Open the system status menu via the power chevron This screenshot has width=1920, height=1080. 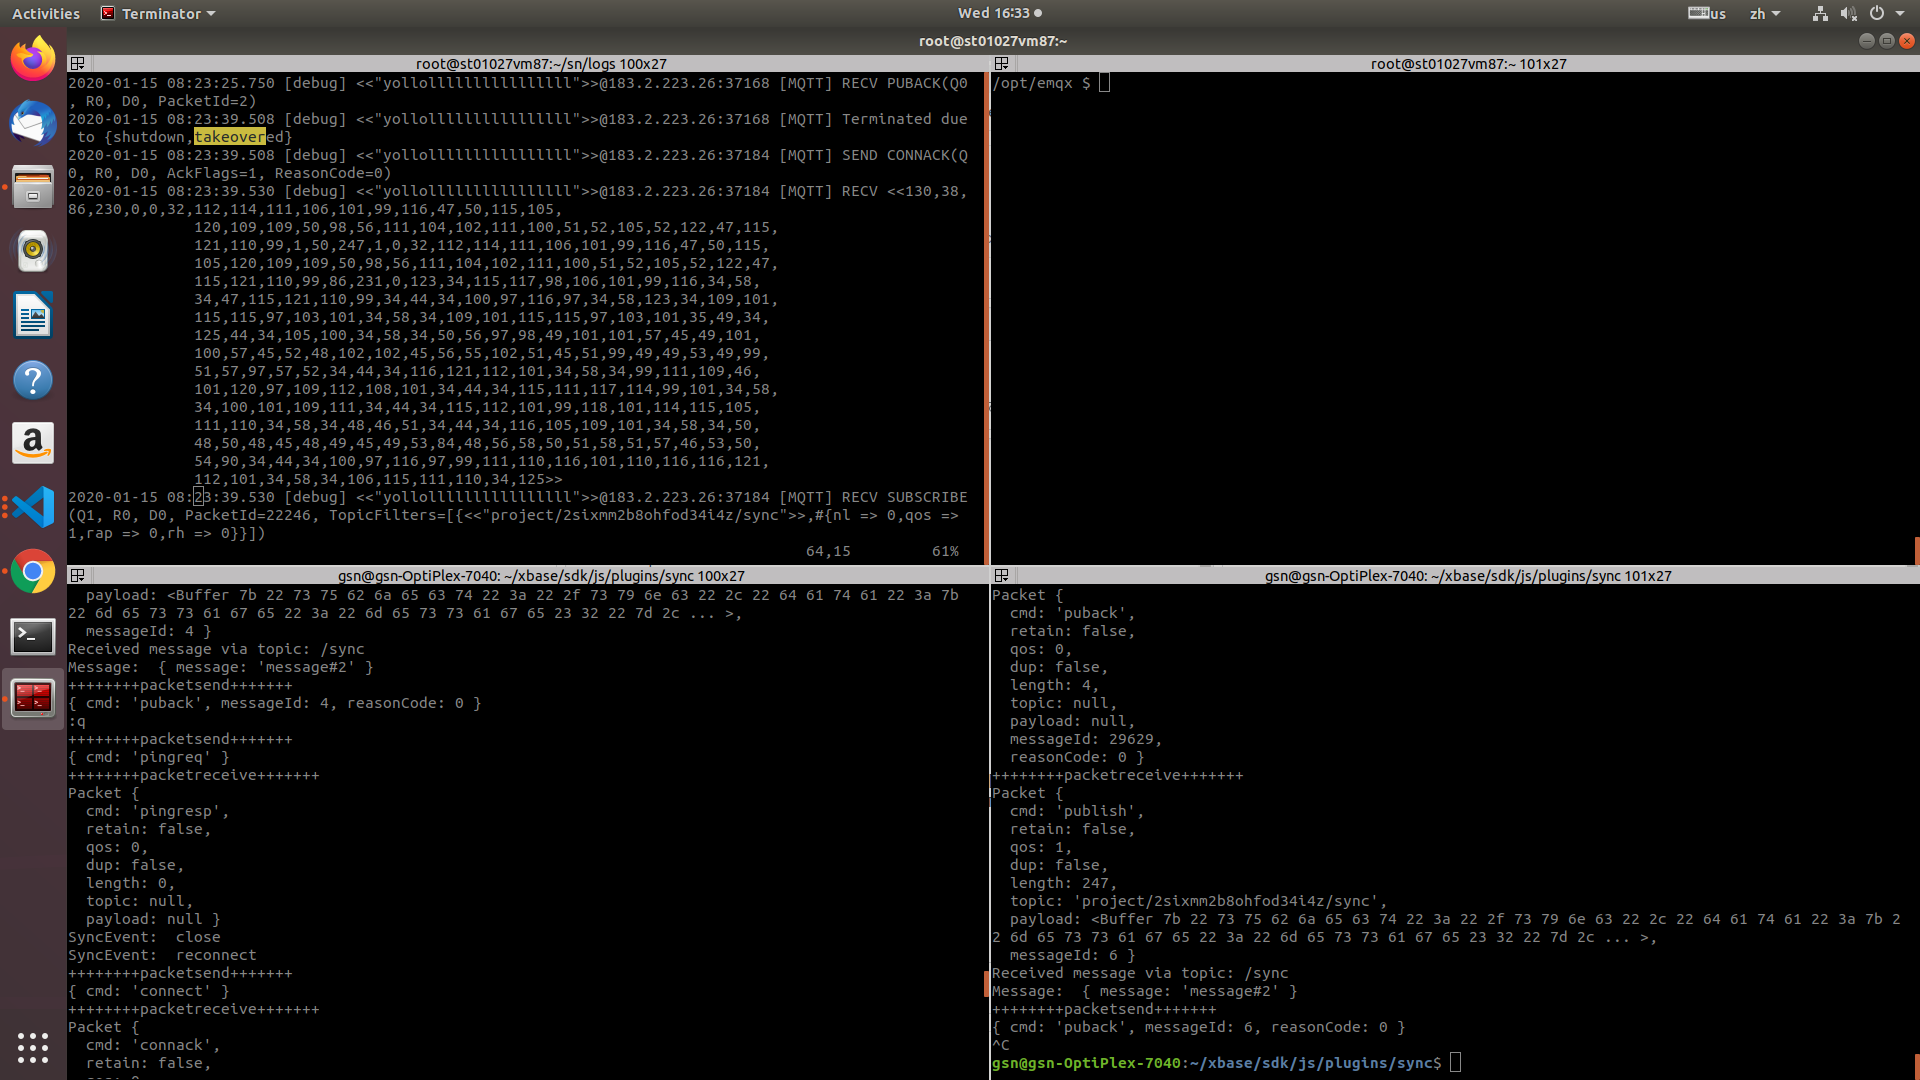click(x=1898, y=13)
